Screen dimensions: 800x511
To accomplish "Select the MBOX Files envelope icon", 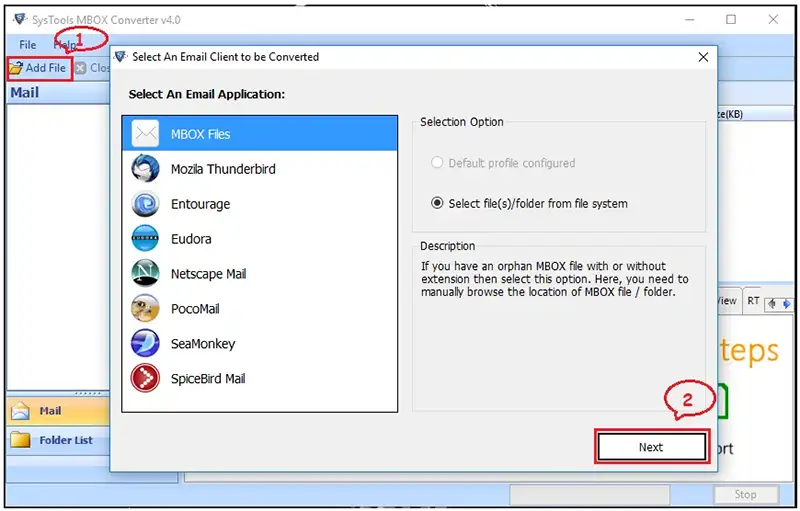I will pyautogui.click(x=145, y=134).
